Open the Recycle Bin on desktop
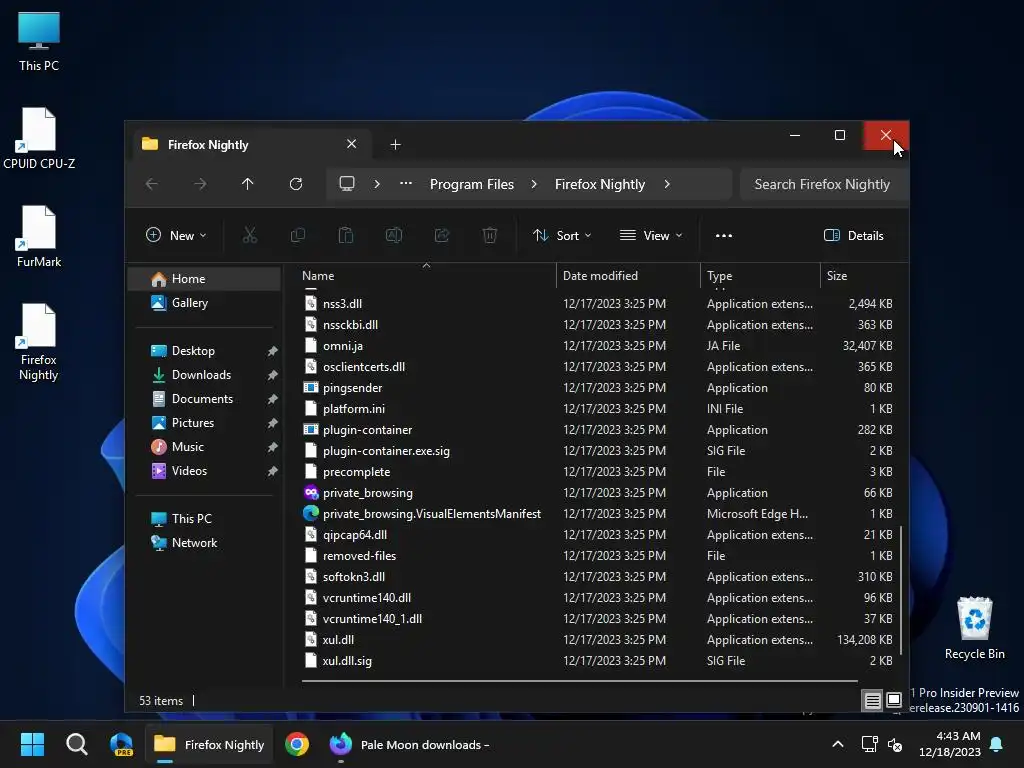This screenshot has height=768, width=1024. pyautogui.click(x=974, y=628)
